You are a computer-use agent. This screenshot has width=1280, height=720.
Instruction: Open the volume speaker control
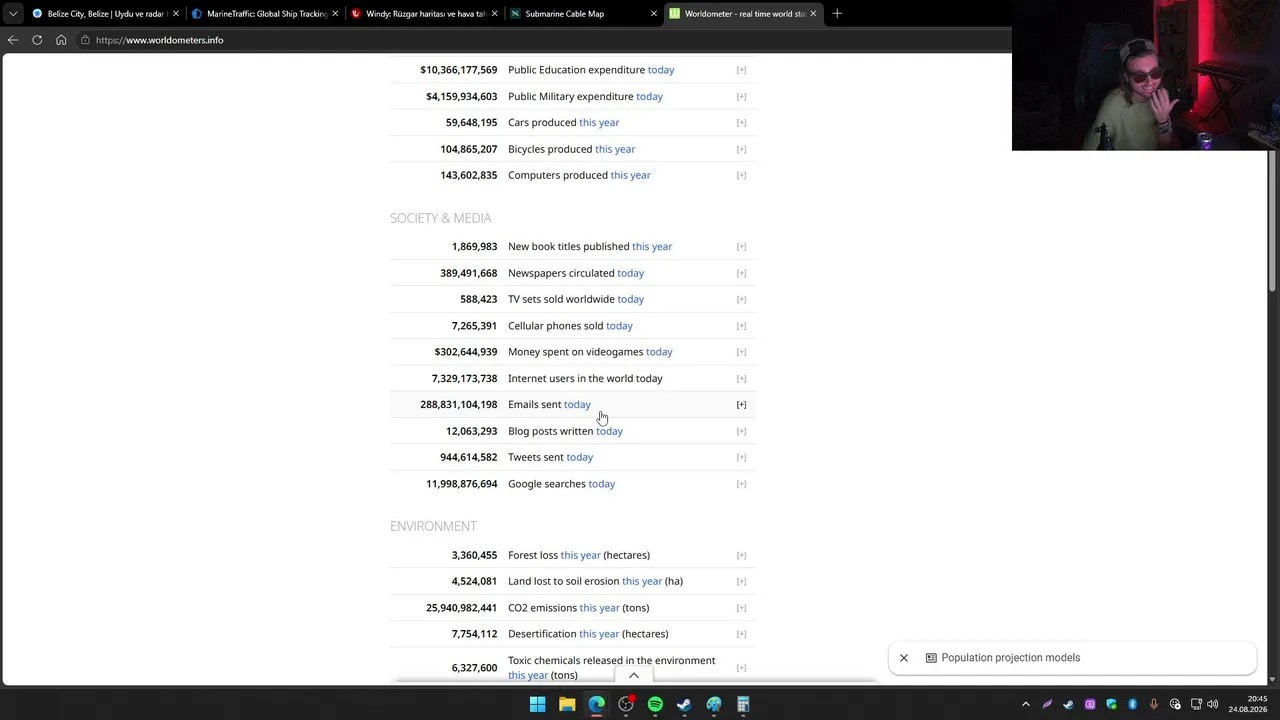coord(1213,705)
